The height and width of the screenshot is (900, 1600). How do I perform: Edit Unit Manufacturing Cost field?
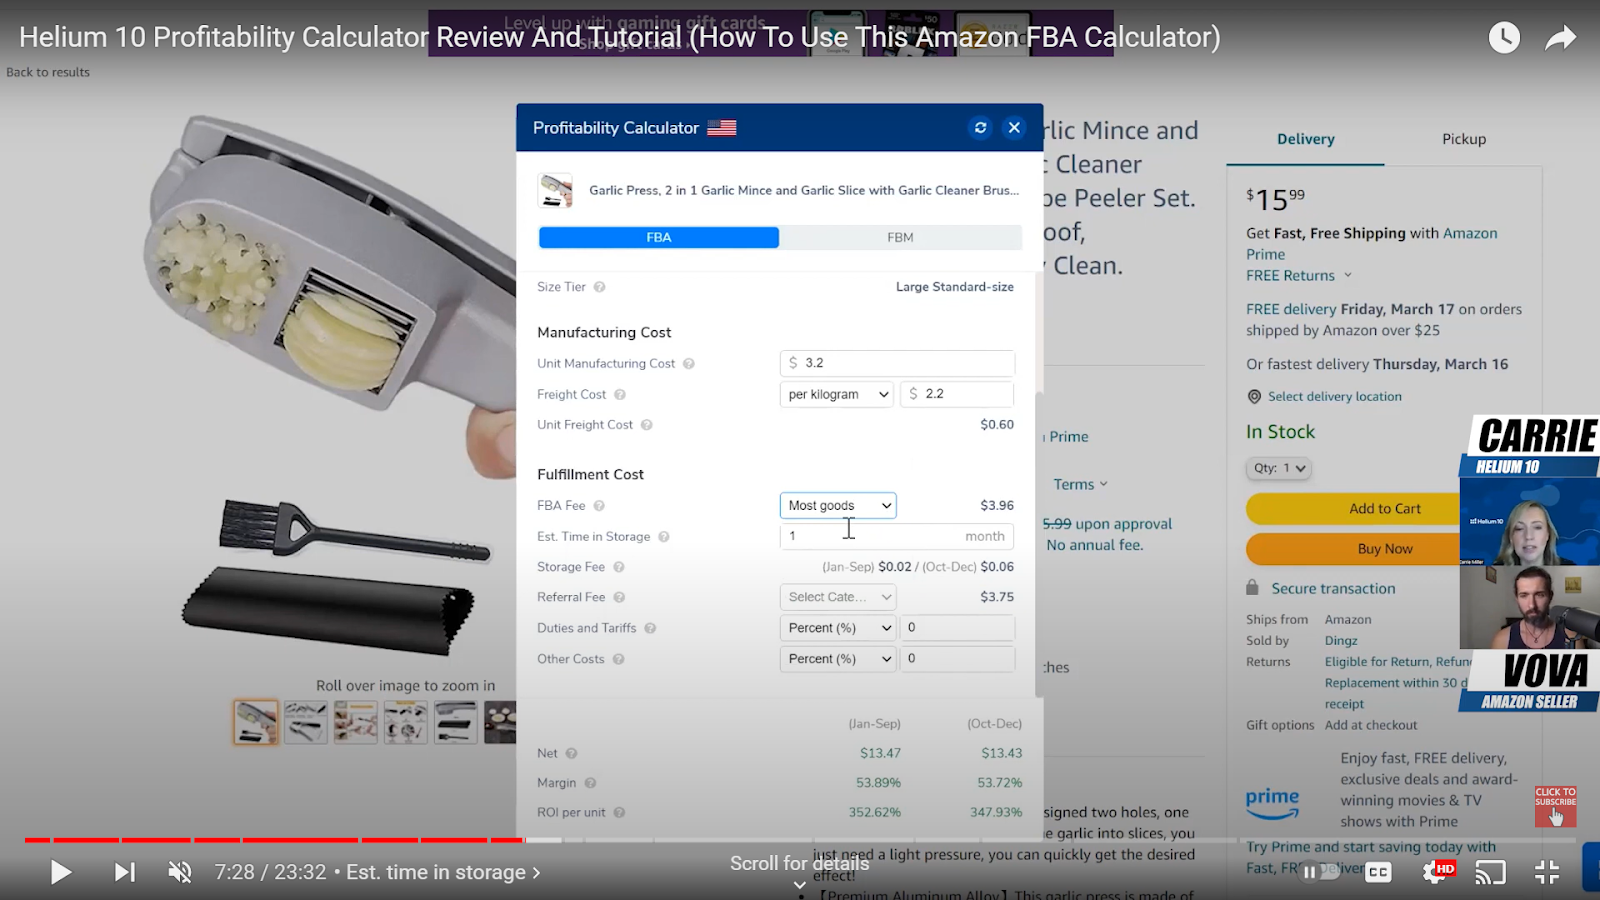coord(897,363)
